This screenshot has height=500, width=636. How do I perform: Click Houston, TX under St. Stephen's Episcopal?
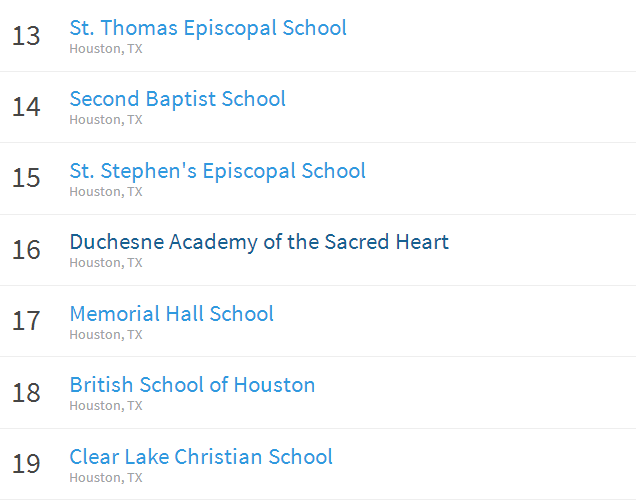(105, 191)
